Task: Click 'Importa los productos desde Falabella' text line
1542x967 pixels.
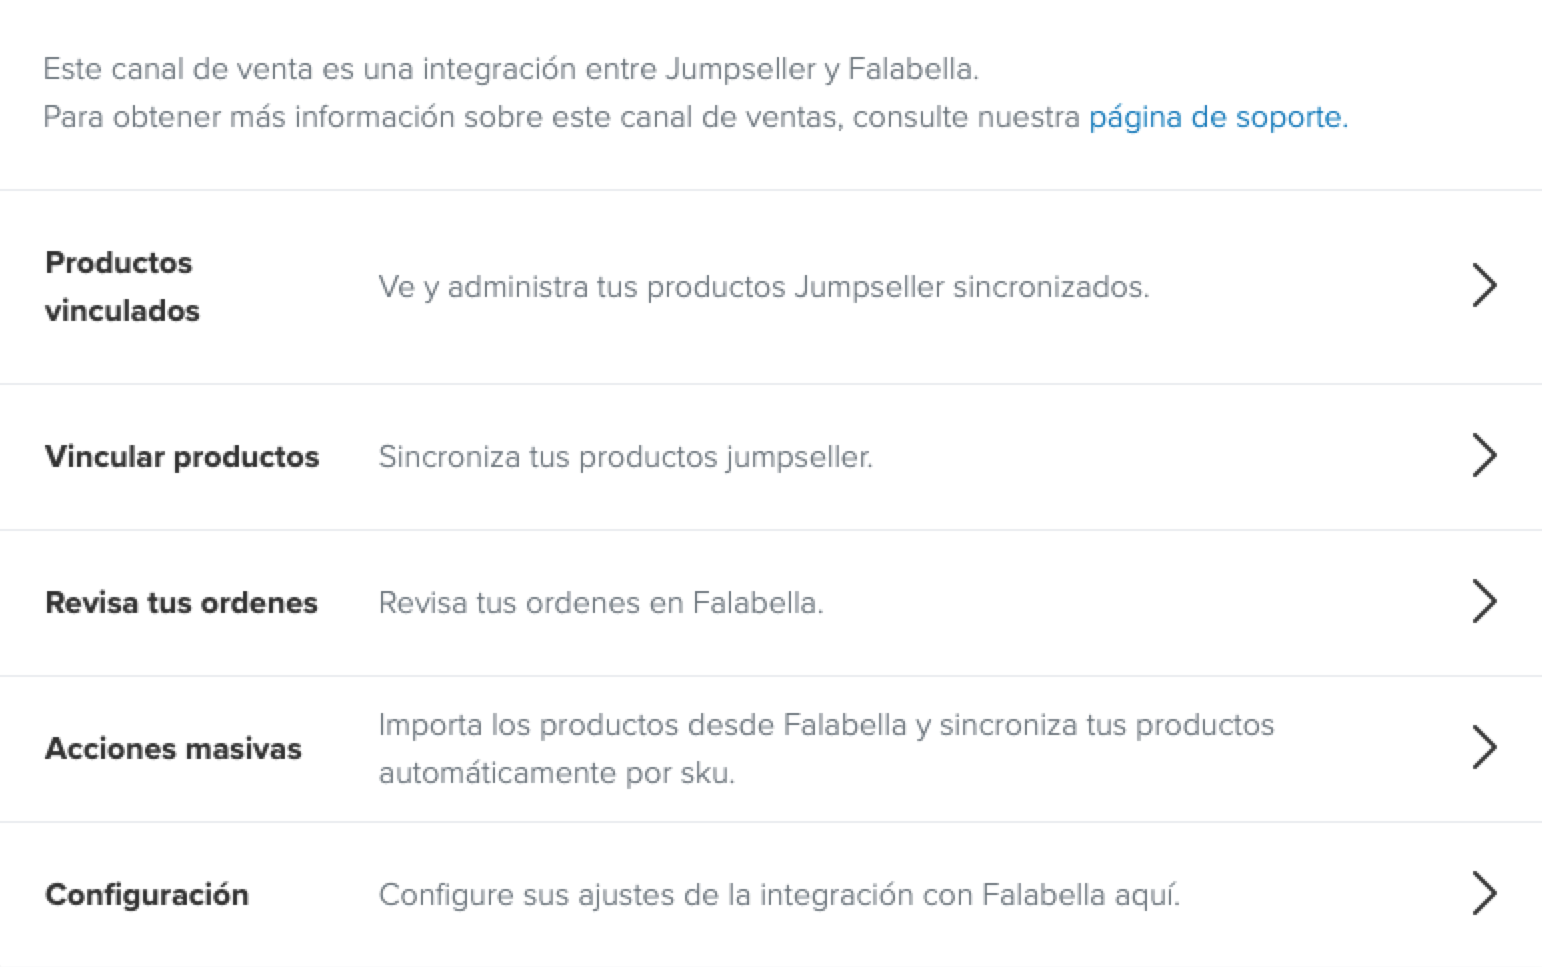Action: coord(826,725)
